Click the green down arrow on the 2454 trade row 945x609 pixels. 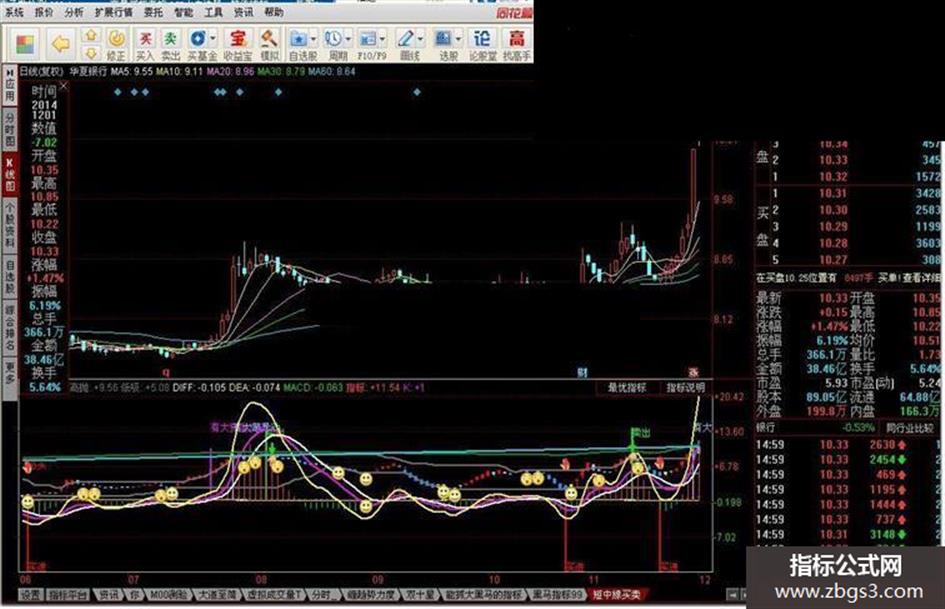[902, 460]
